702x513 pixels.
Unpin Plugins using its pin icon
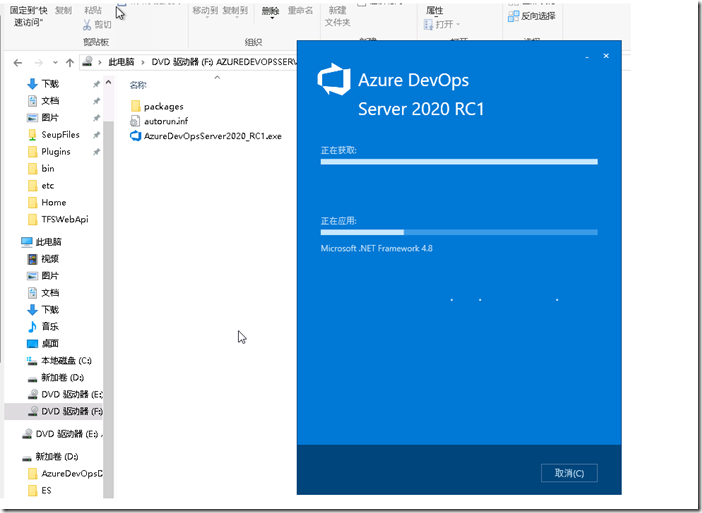click(96, 152)
